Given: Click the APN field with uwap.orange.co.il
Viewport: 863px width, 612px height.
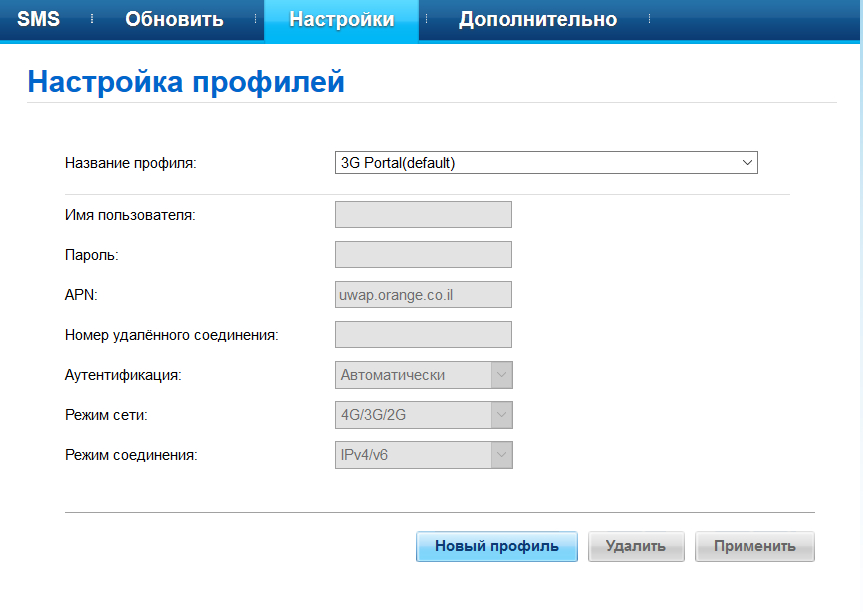Looking at the screenshot, I should [x=423, y=295].
